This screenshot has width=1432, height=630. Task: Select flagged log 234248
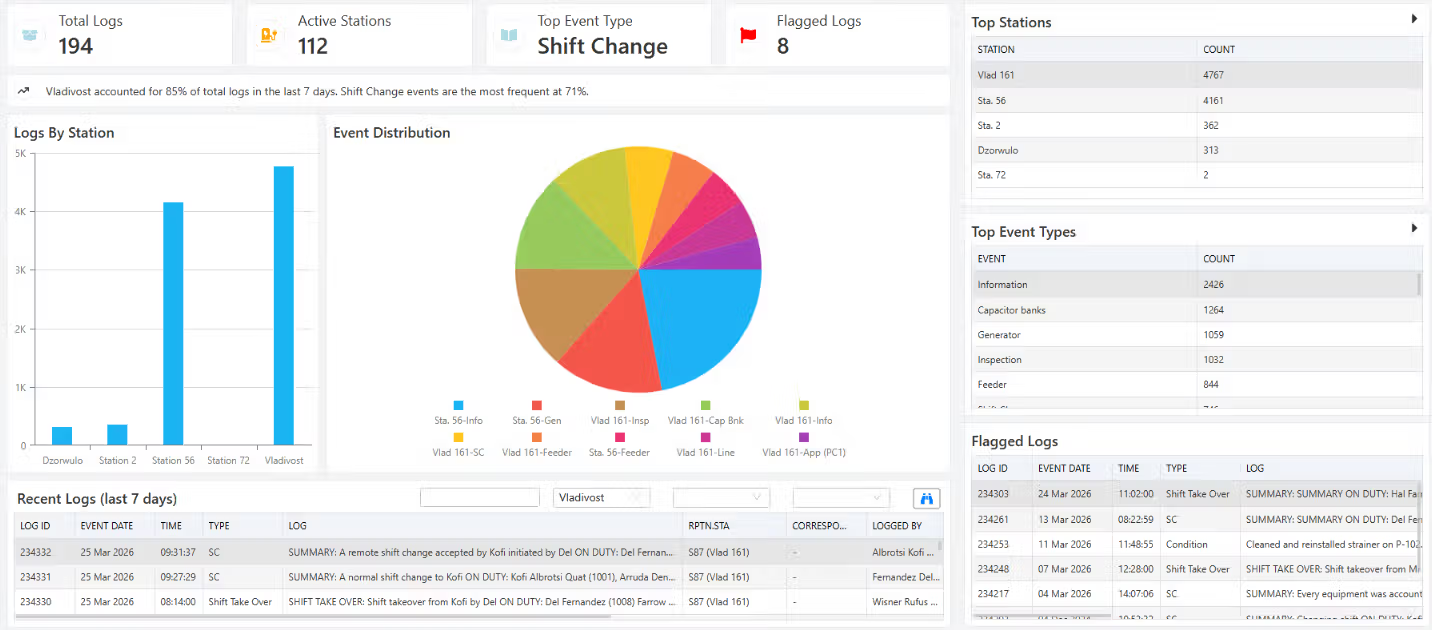pyautogui.click(x=1196, y=569)
